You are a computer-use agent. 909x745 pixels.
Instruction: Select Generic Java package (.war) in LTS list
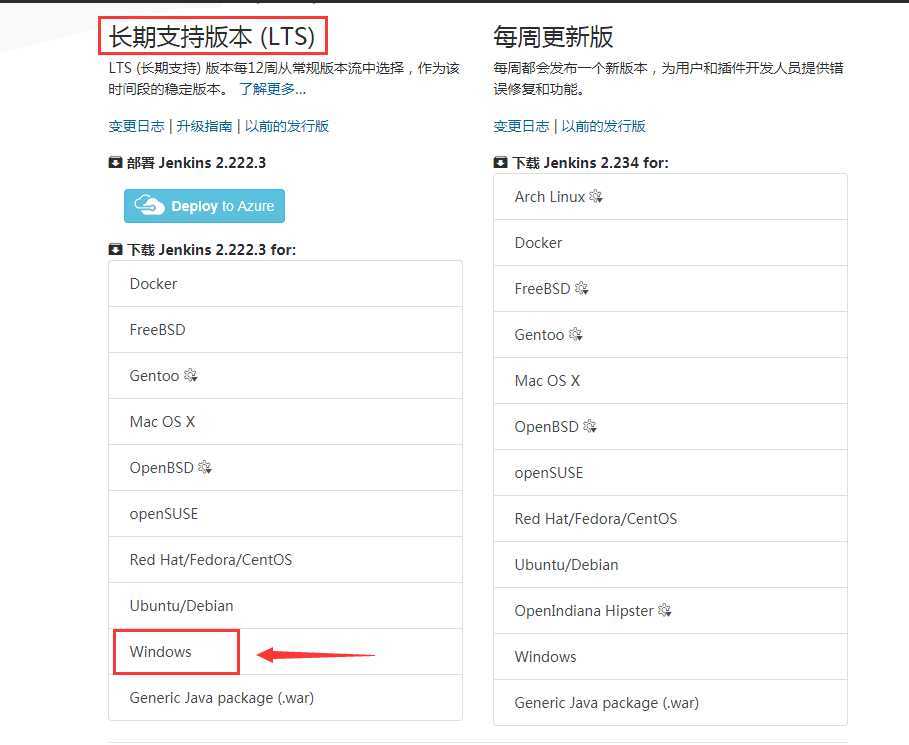click(x=285, y=697)
